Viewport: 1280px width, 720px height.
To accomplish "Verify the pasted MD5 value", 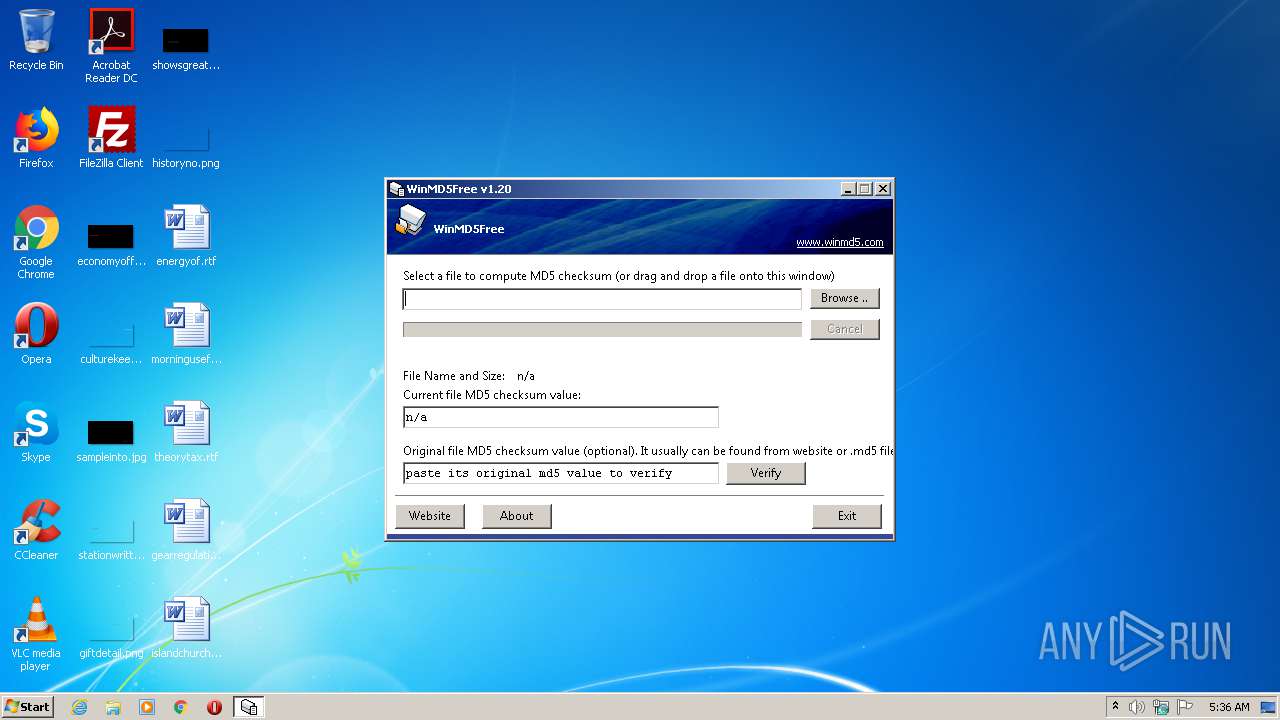I will pos(766,473).
